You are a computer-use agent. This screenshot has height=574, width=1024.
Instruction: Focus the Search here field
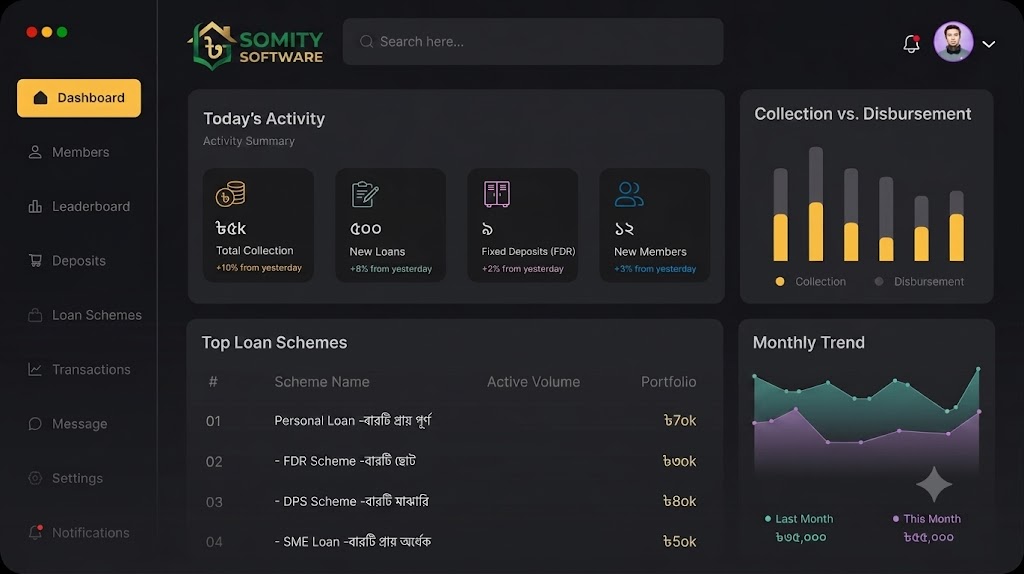pyautogui.click(x=533, y=41)
